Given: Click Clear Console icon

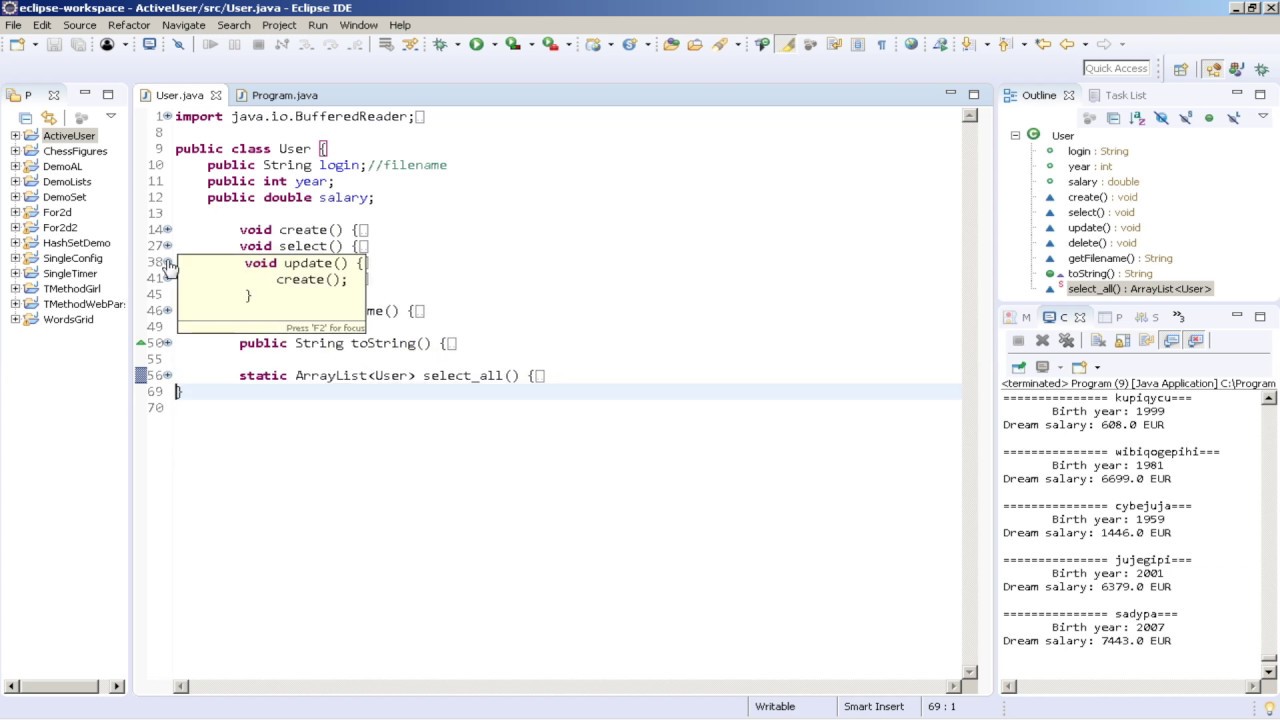Looking at the screenshot, I should click(1098, 340).
